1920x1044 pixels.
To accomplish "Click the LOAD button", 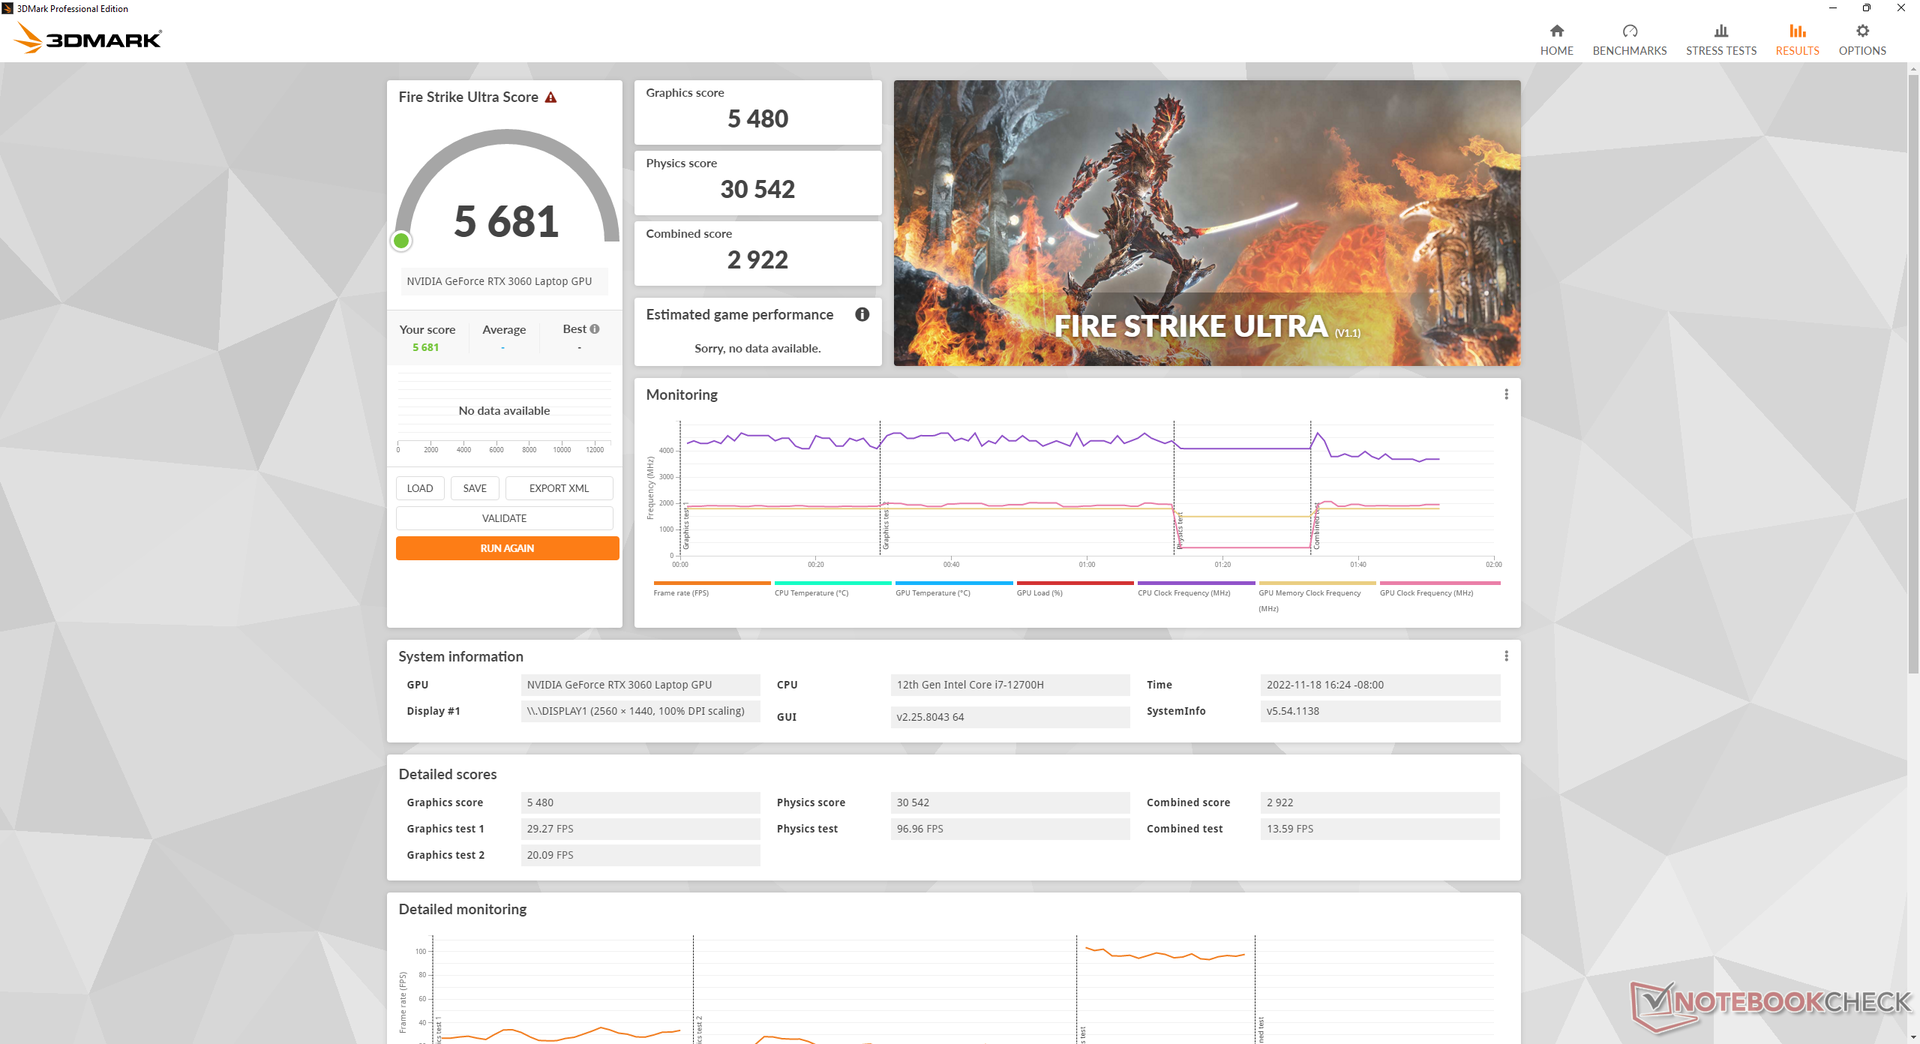I will (420, 488).
